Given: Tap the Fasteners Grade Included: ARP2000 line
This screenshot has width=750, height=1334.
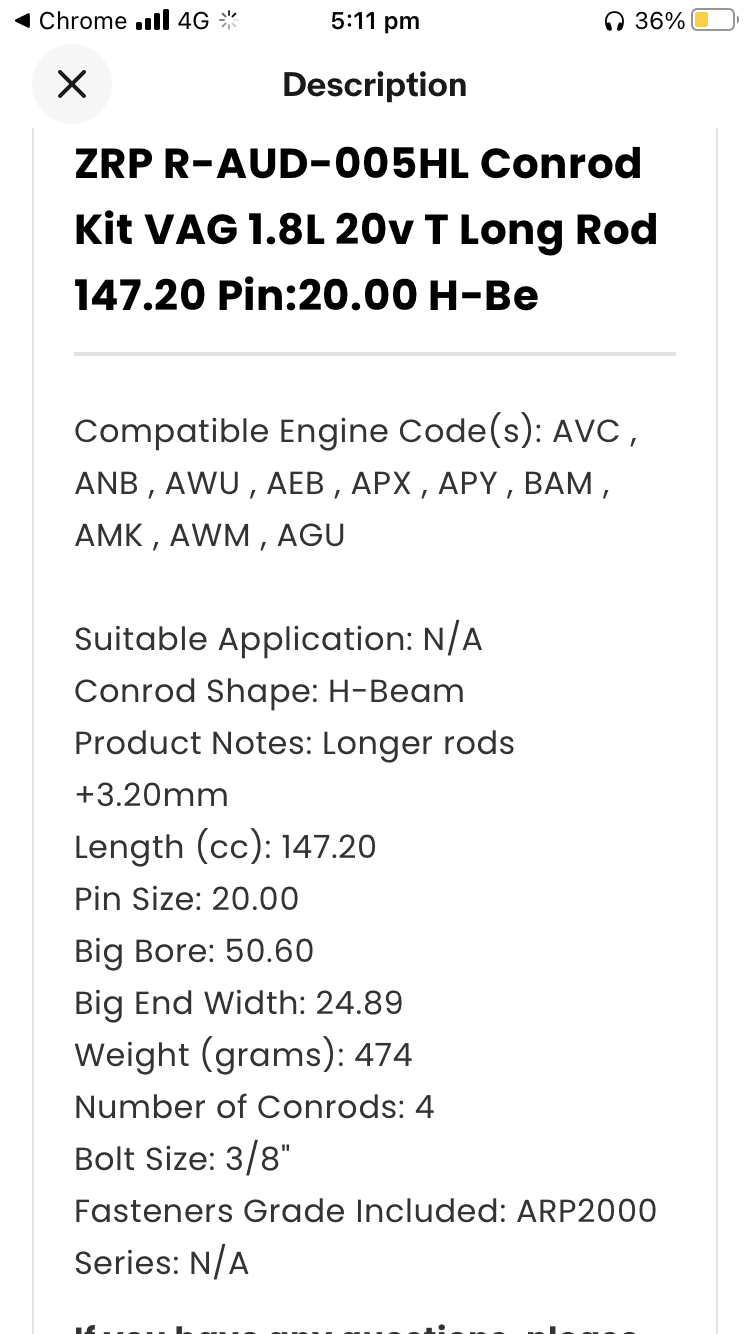Looking at the screenshot, I should point(365,1211).
